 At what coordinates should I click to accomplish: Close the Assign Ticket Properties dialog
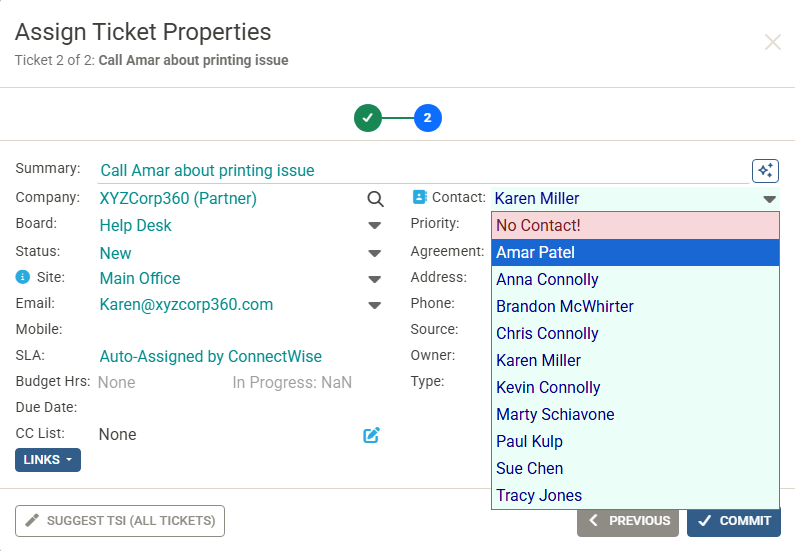pyautogui.click(x=773, y=42)
